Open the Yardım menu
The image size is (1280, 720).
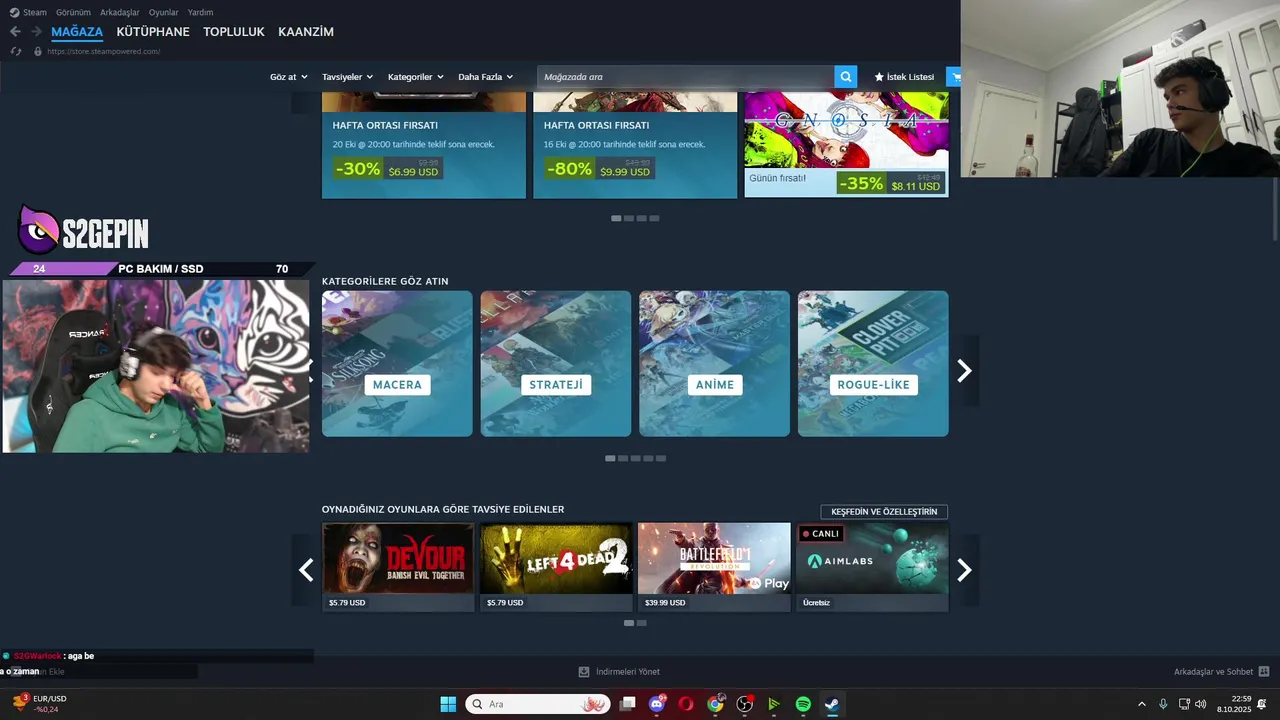pos(200,12)
